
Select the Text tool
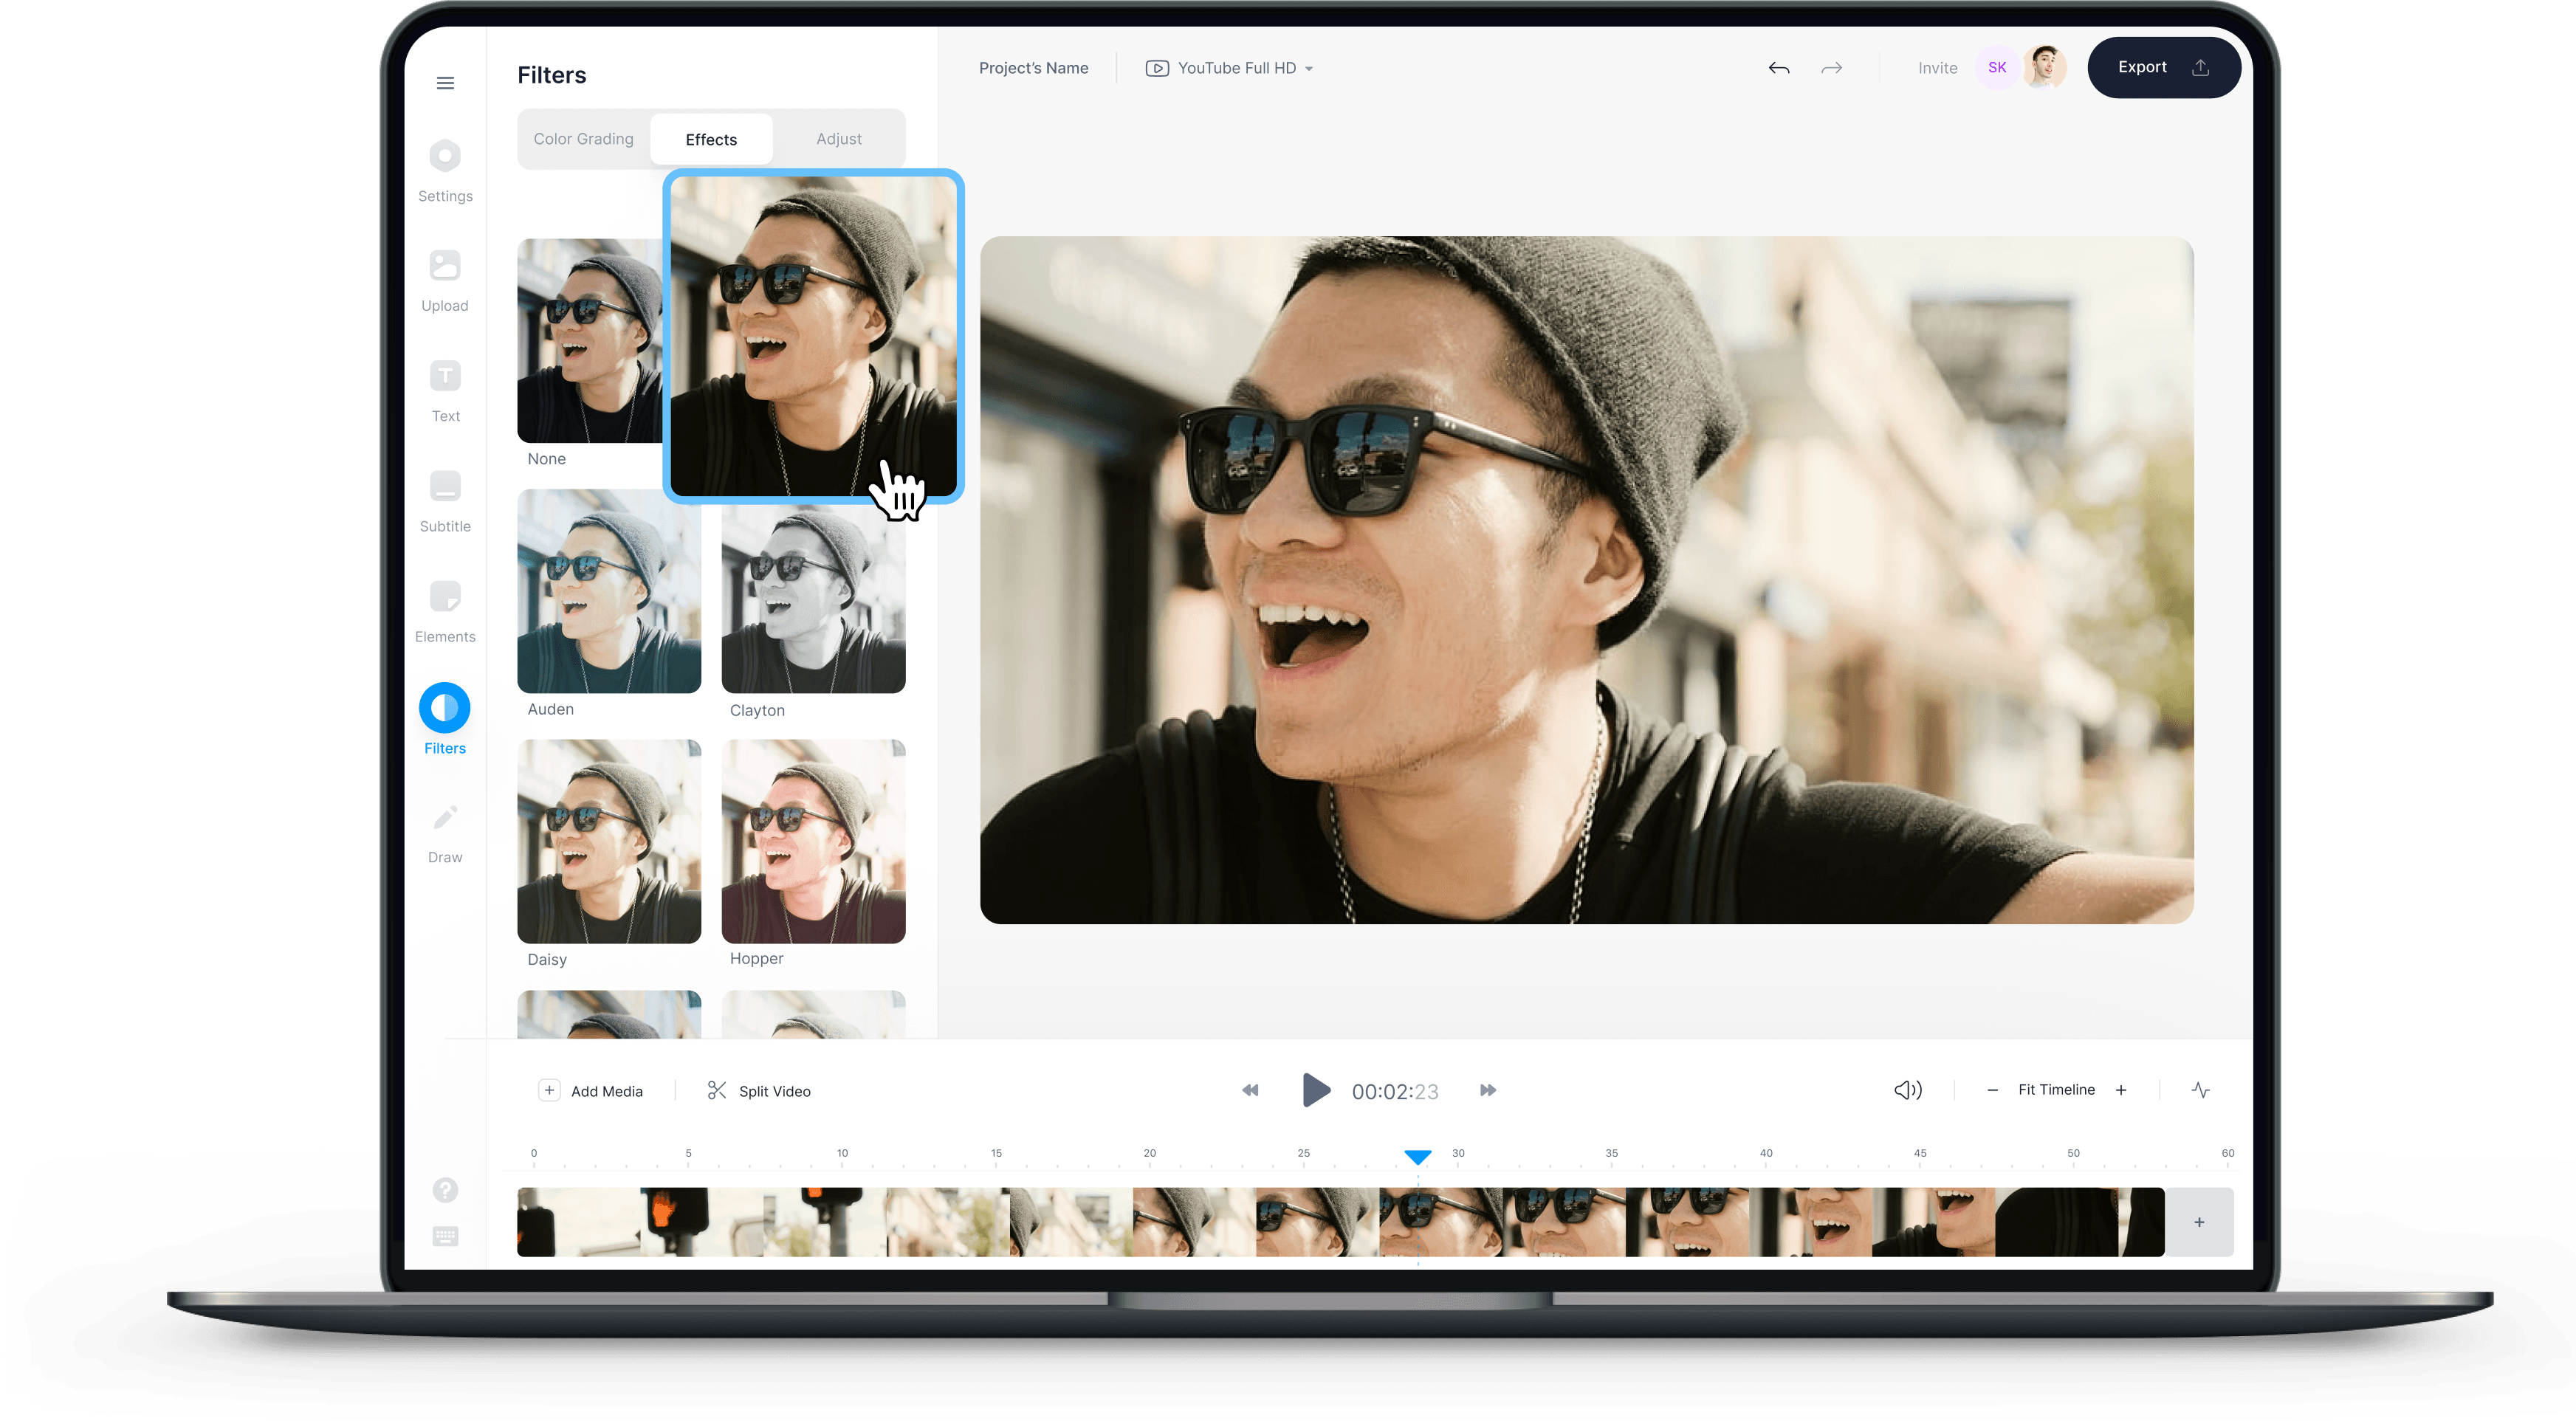[x=445, y=387]
